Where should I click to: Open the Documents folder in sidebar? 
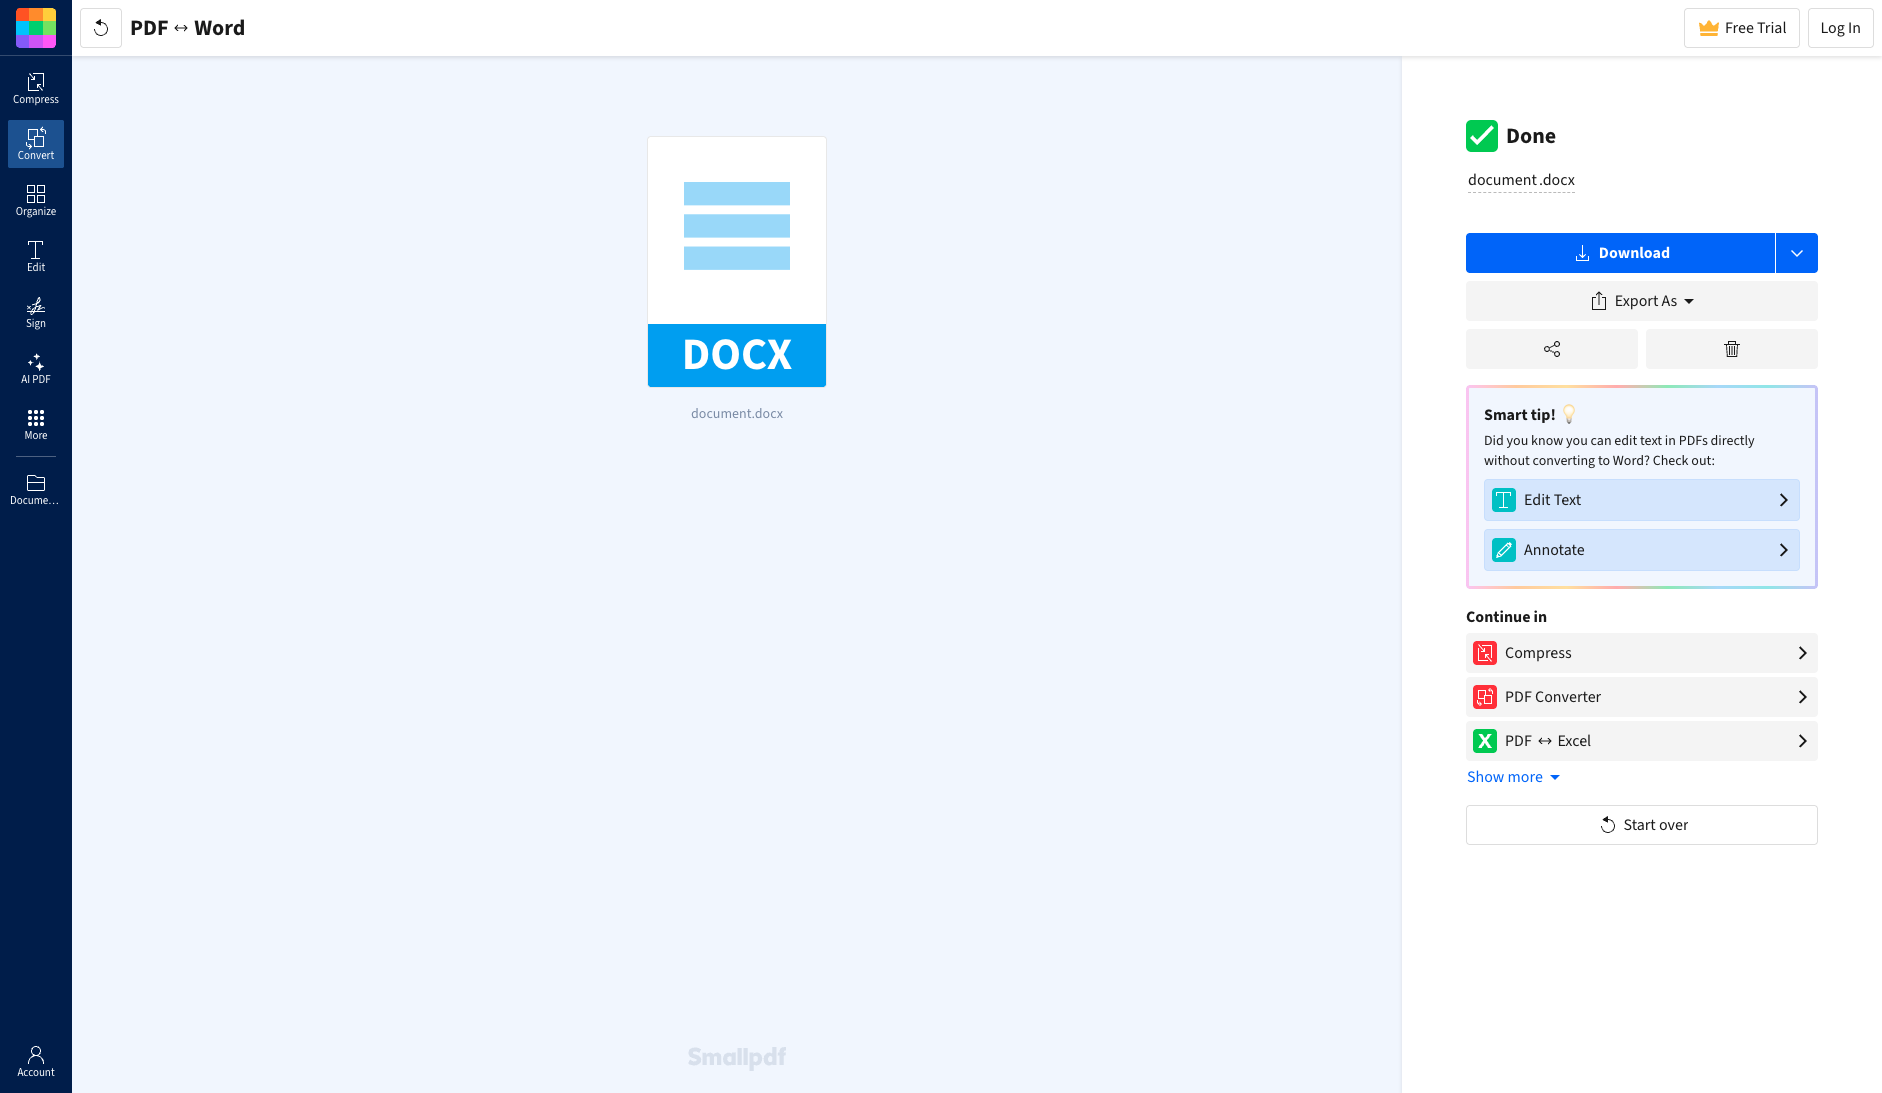pos(36,489)
